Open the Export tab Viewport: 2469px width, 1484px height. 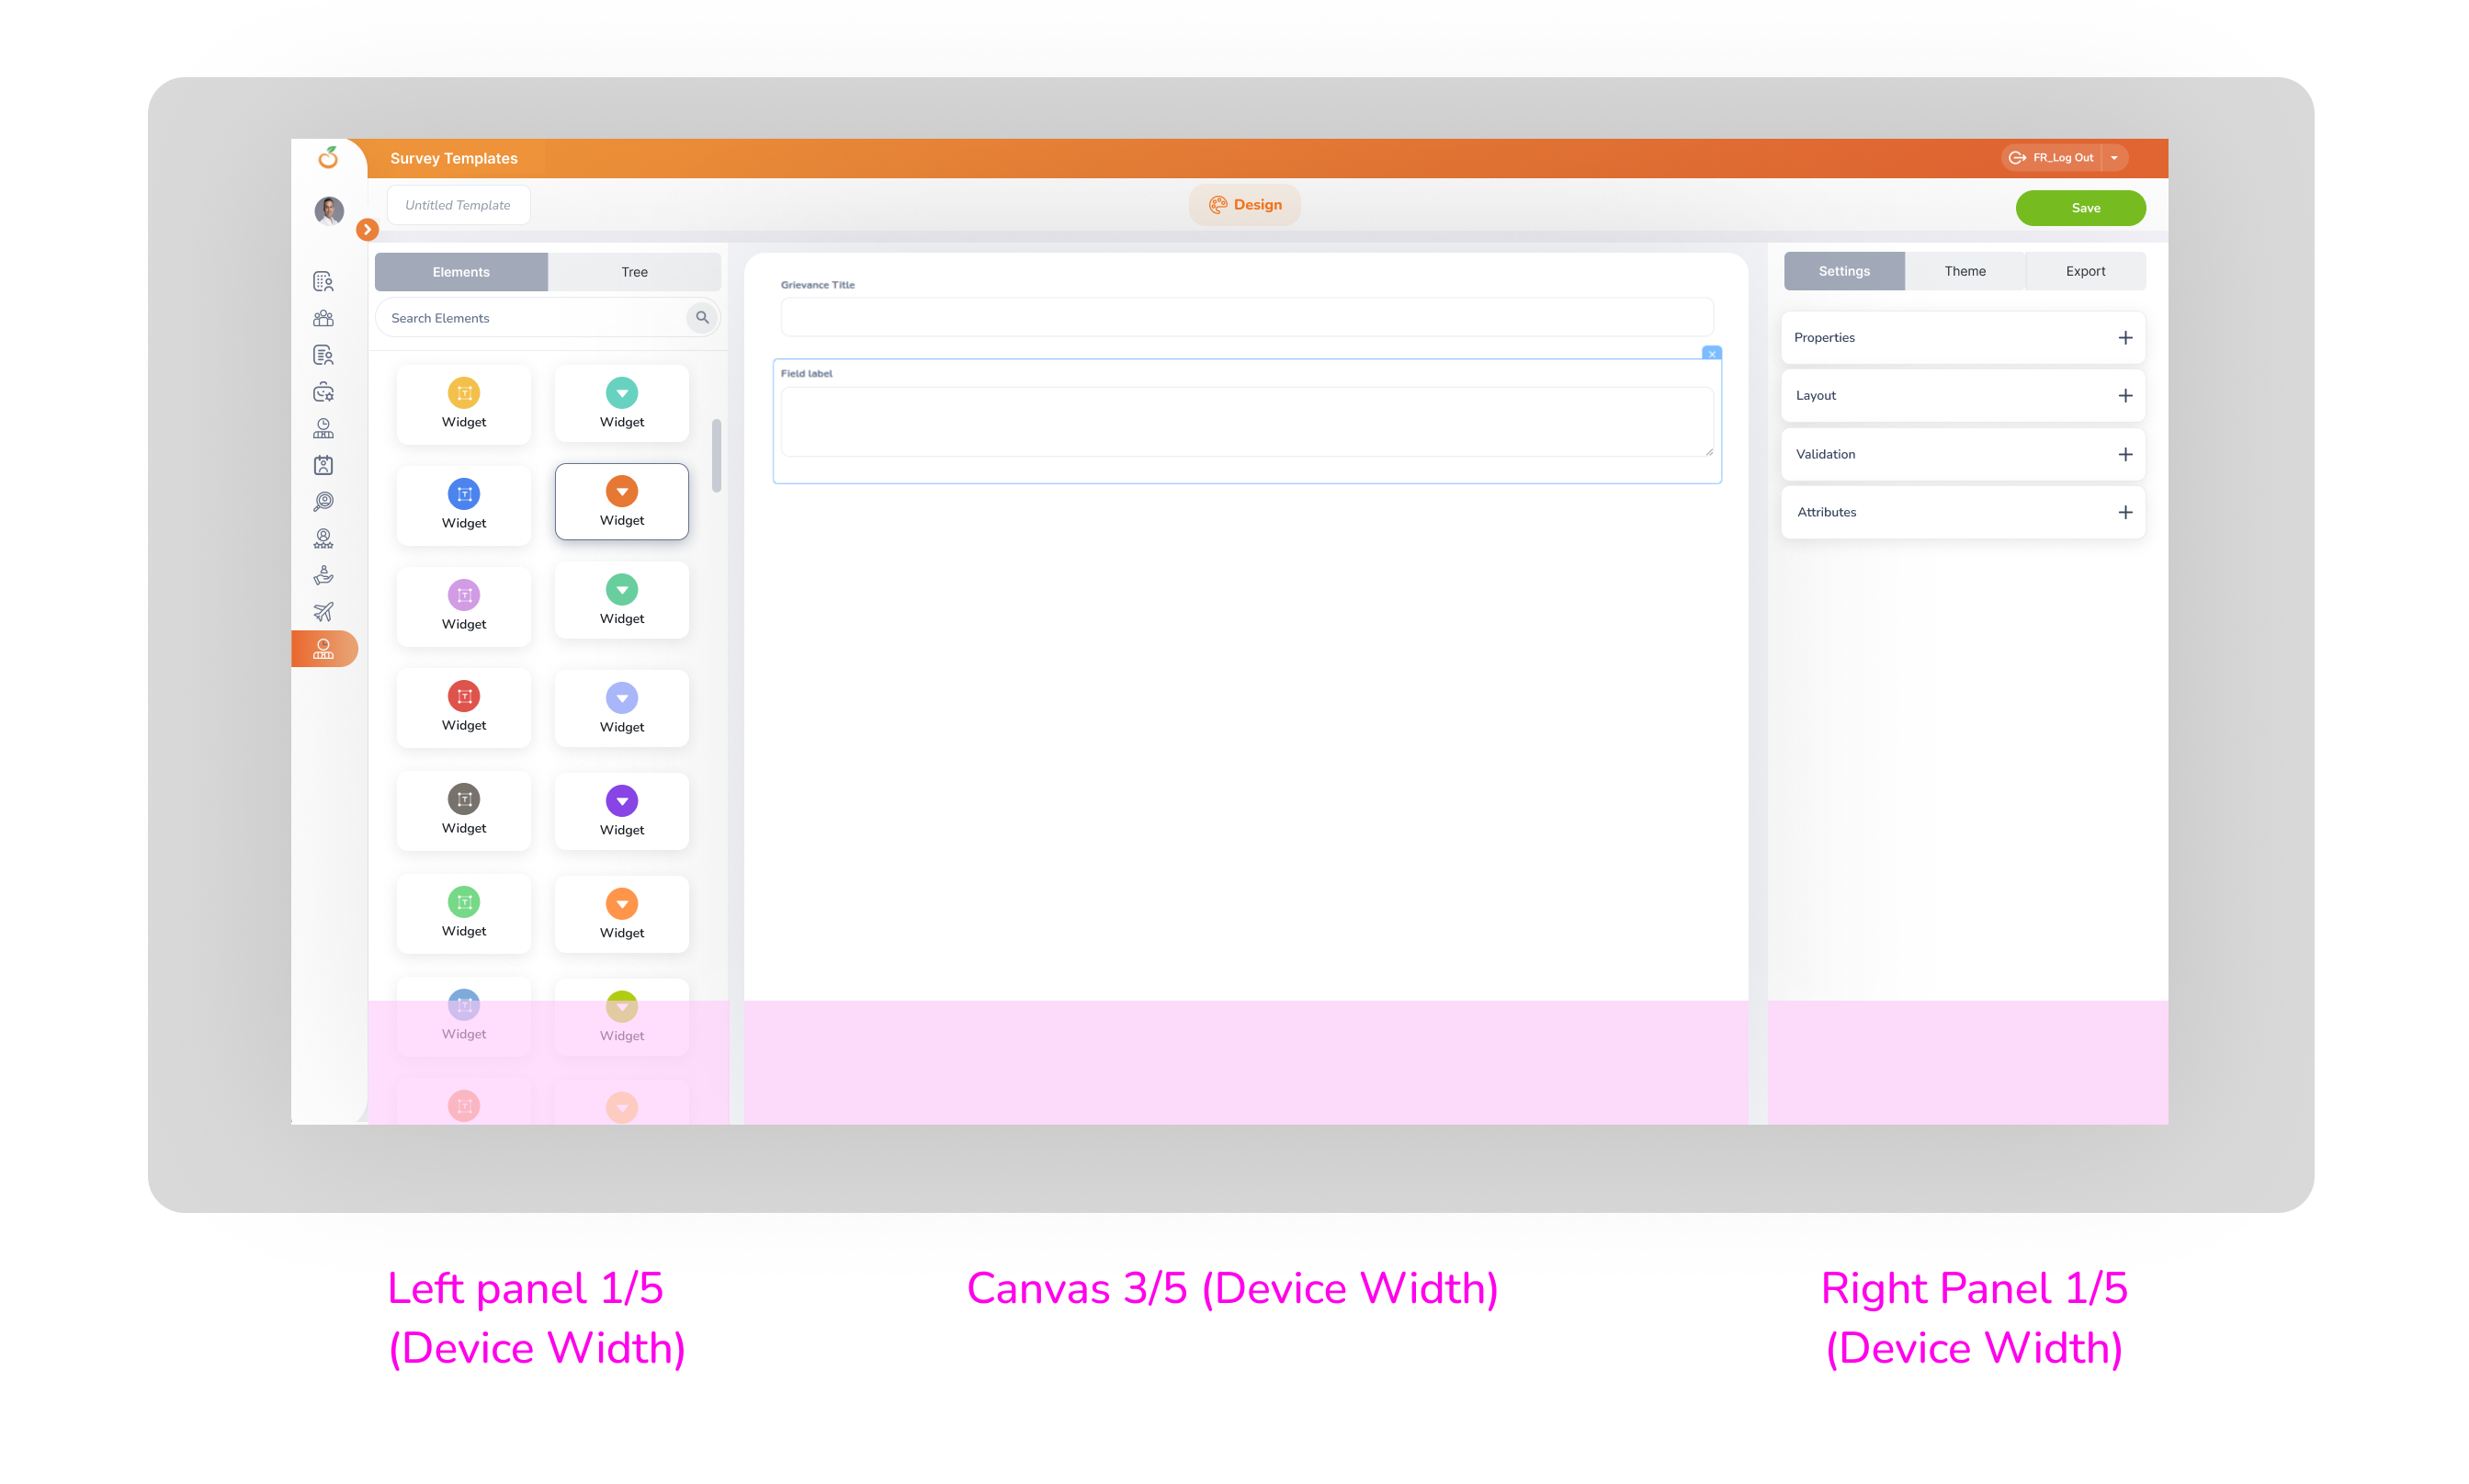tap(2085, 271)
